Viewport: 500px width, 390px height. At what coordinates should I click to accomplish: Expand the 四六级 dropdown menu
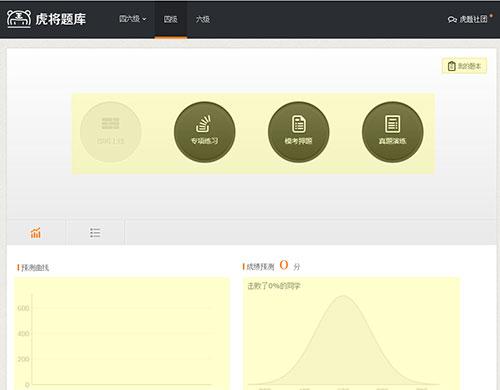pyautogui.click(x=132, y=19)
